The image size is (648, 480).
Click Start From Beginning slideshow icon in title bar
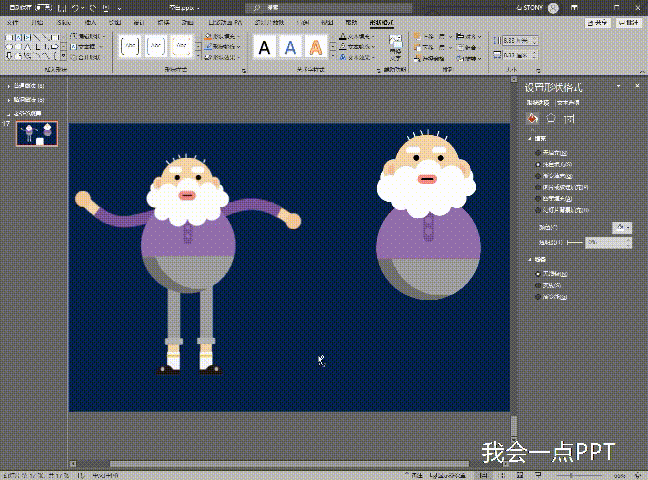point(106,8)
